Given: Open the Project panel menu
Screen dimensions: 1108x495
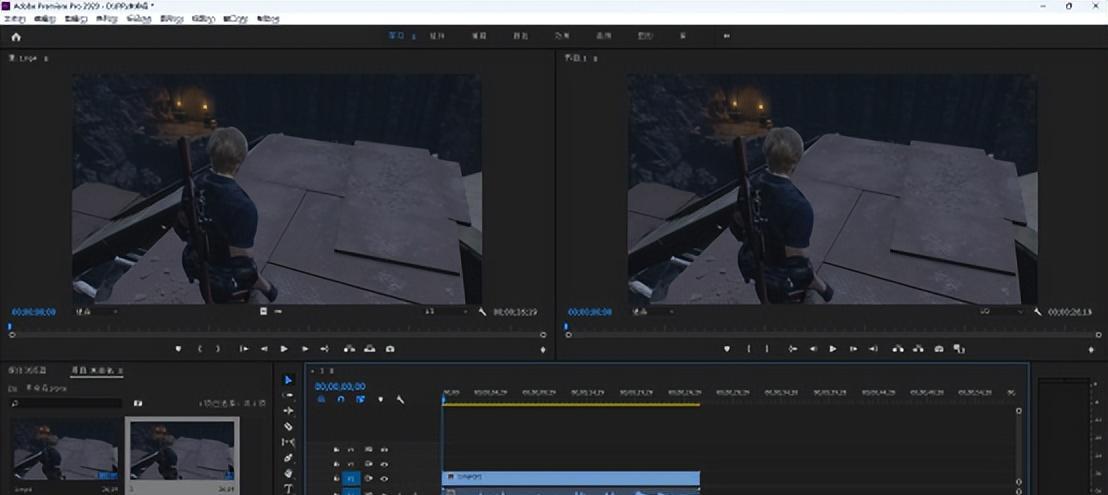Looking at the screenshot, I should 121,371.
